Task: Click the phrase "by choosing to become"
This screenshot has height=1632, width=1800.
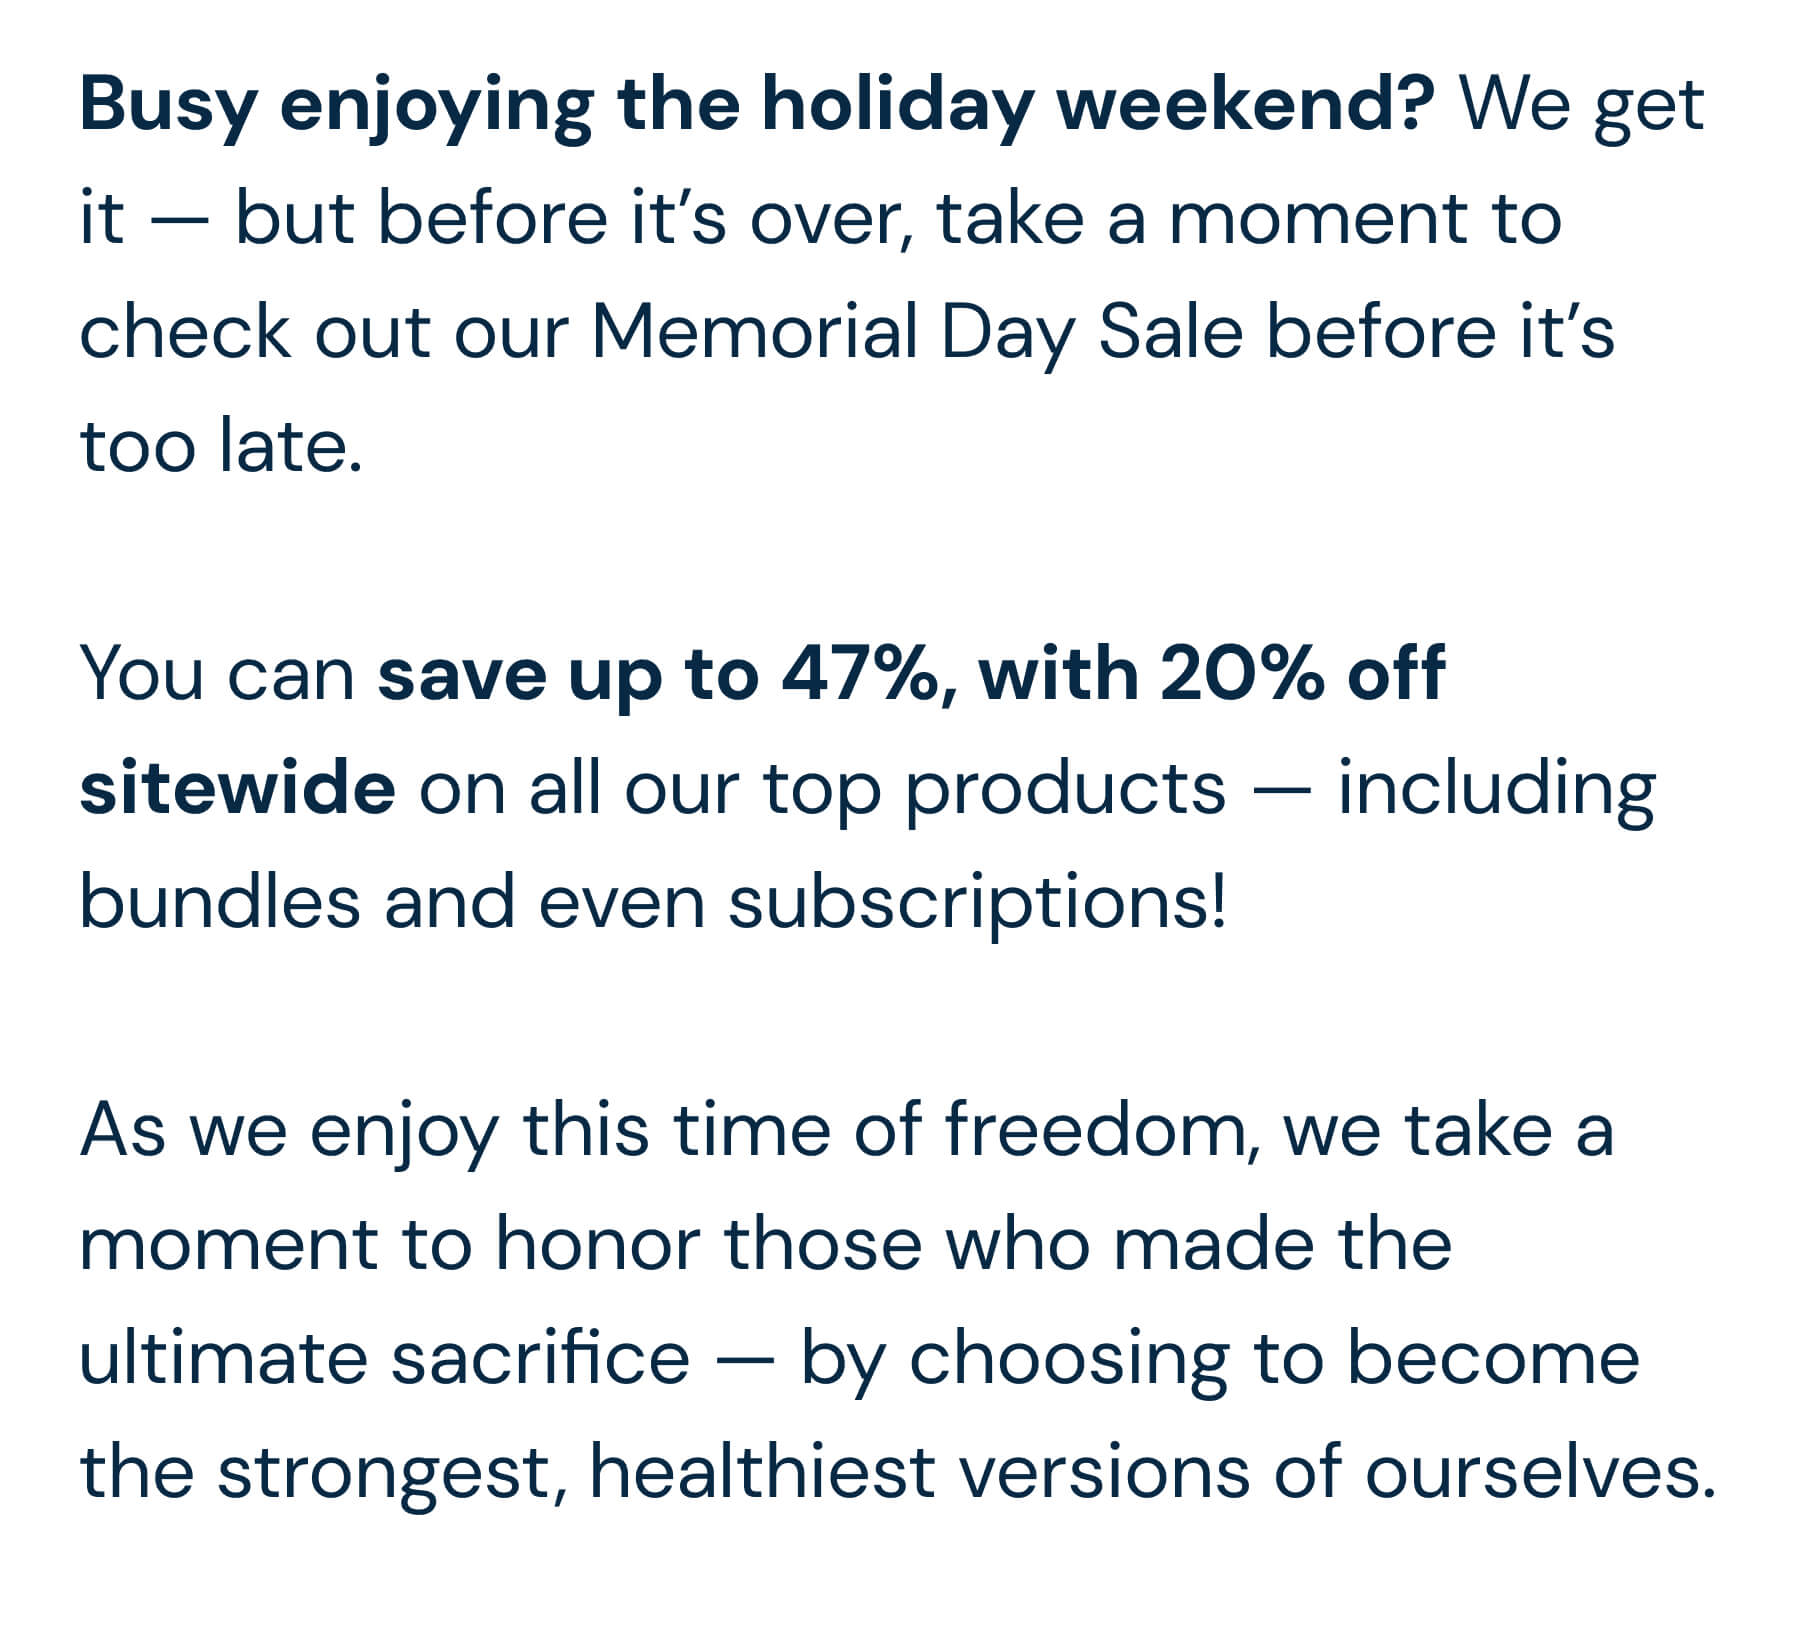Action: [1219, 1358]
